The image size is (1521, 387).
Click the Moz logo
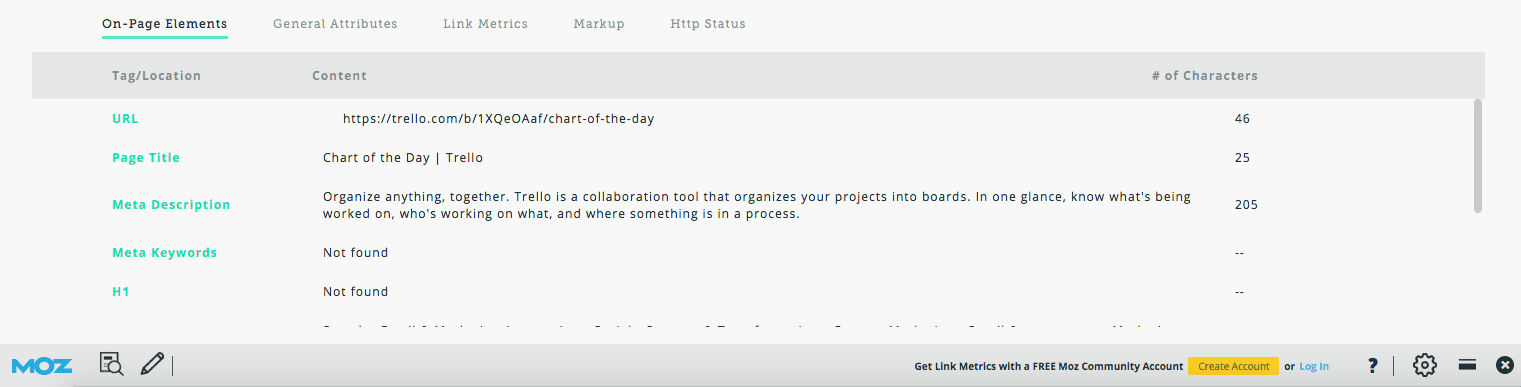click(x=41, y=365)
